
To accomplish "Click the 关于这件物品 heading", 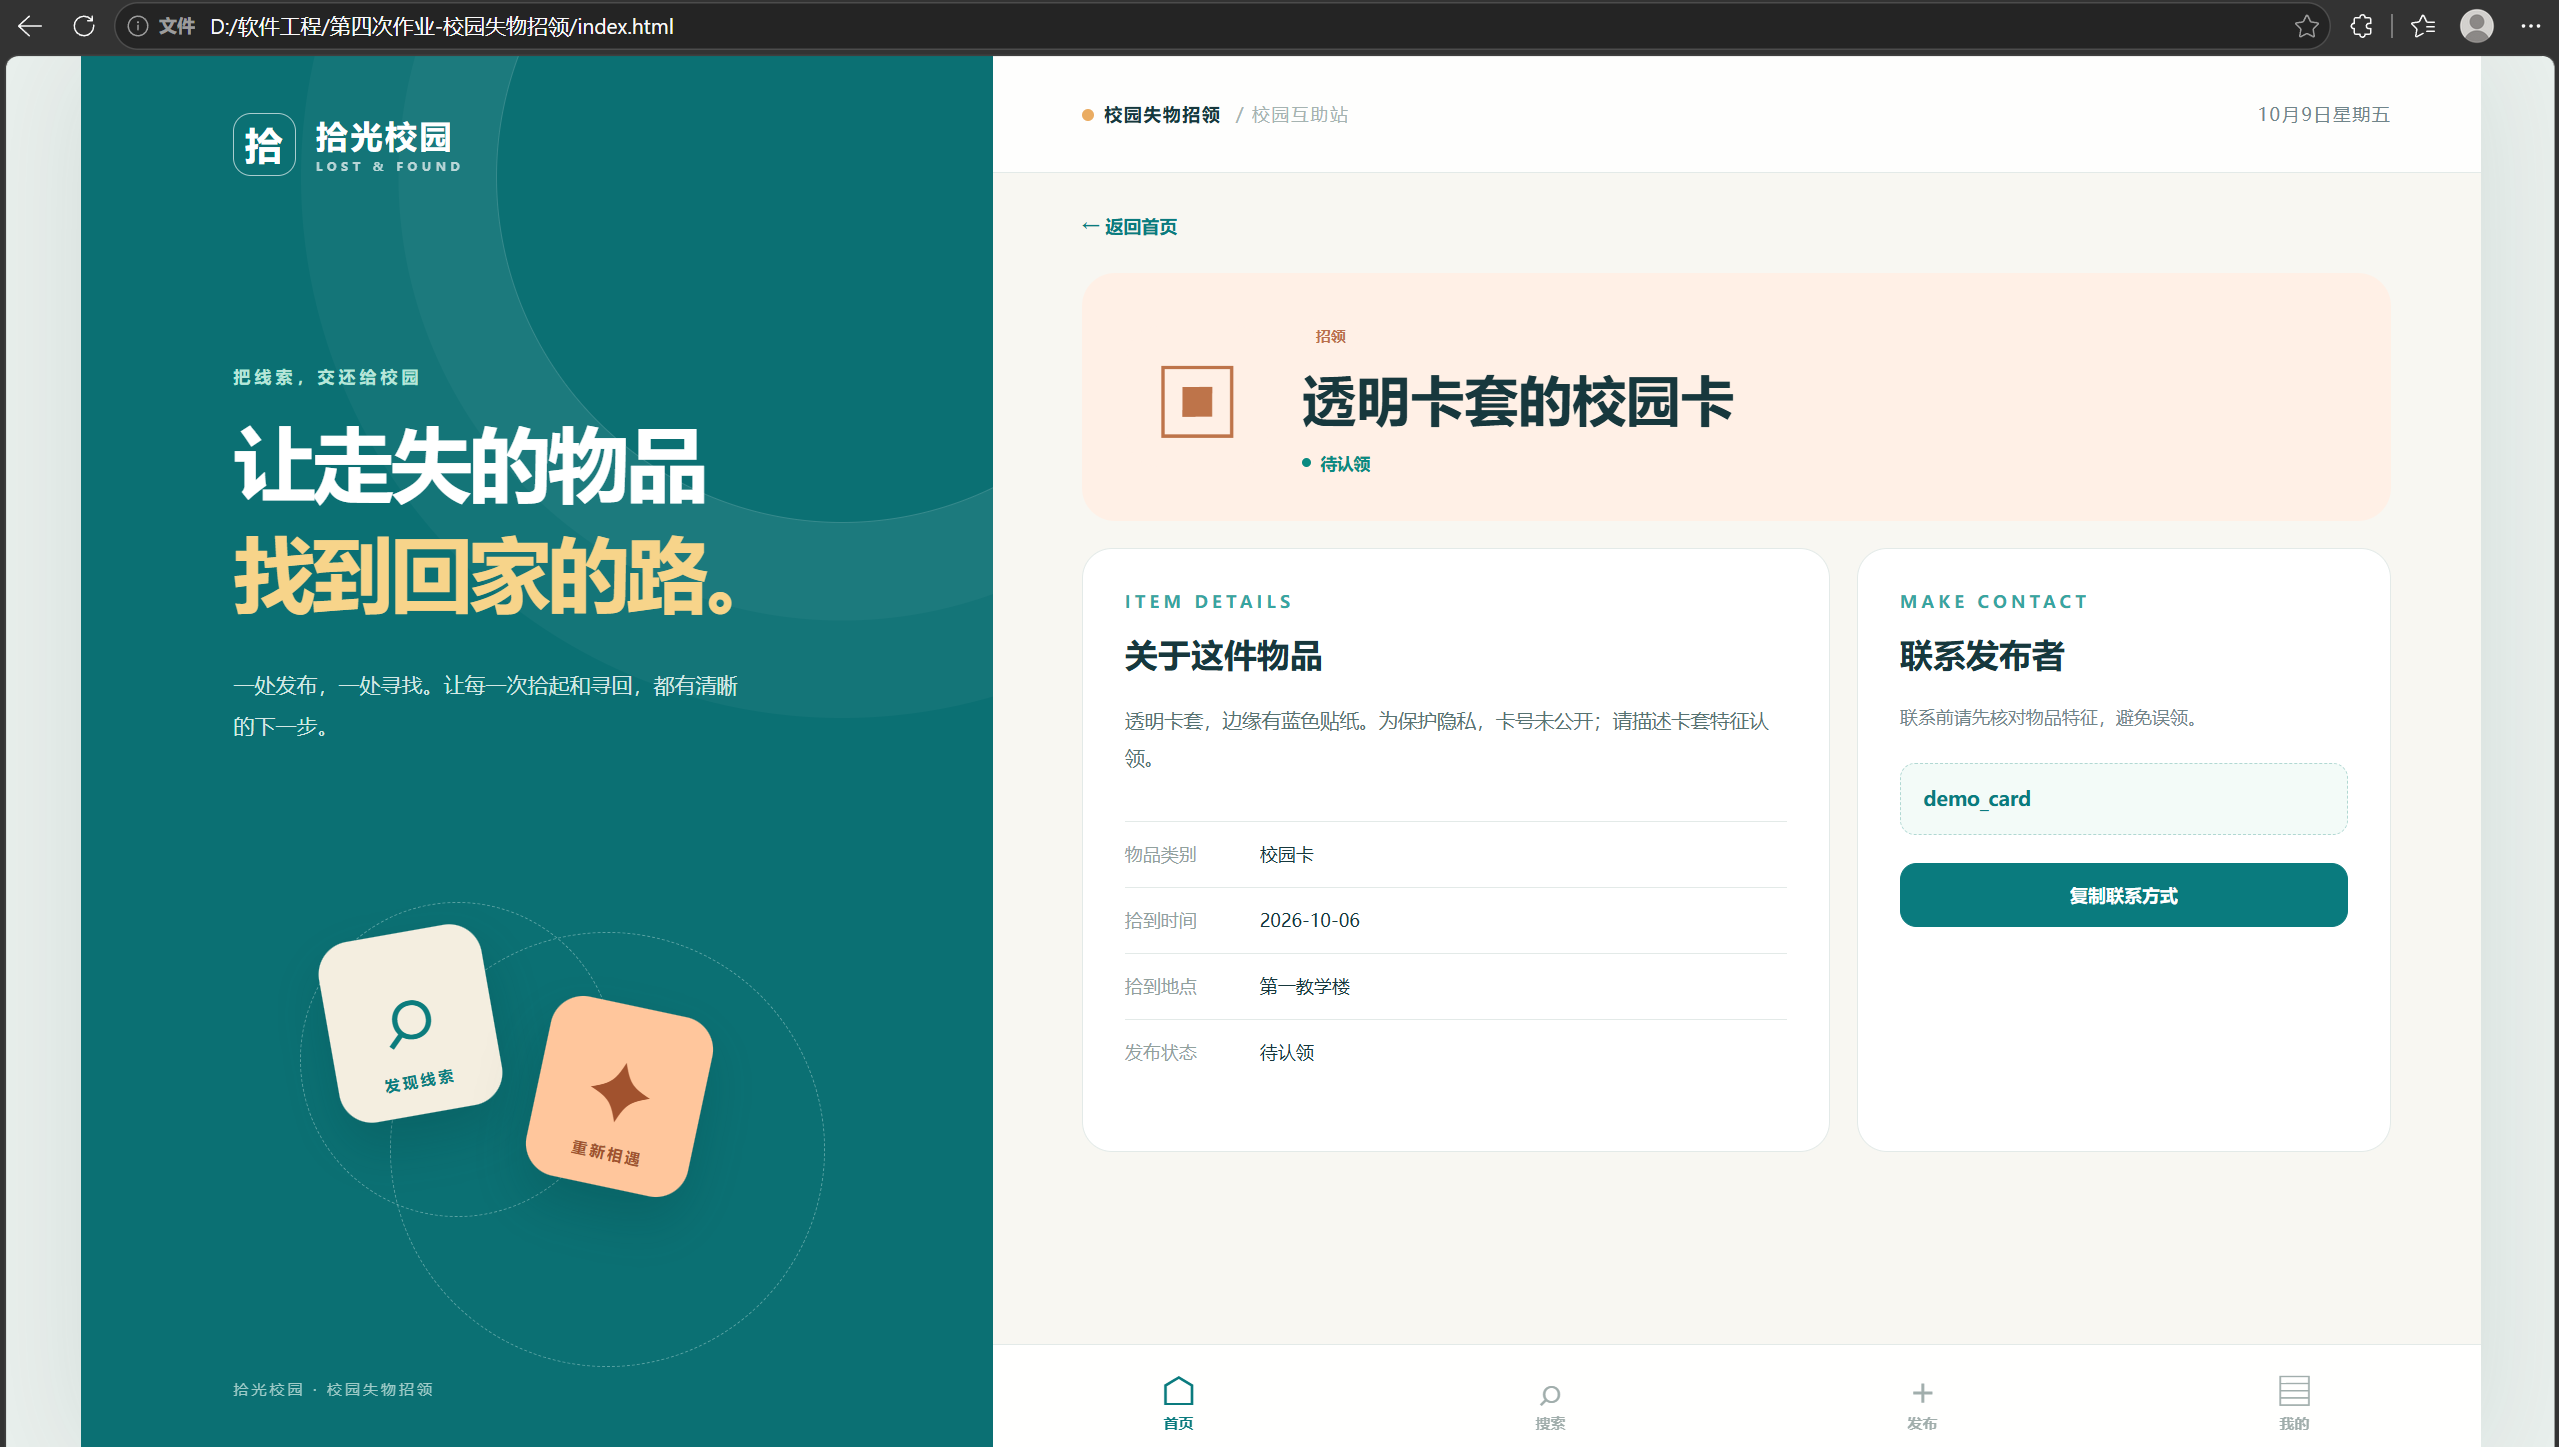I will point(1223,657).
